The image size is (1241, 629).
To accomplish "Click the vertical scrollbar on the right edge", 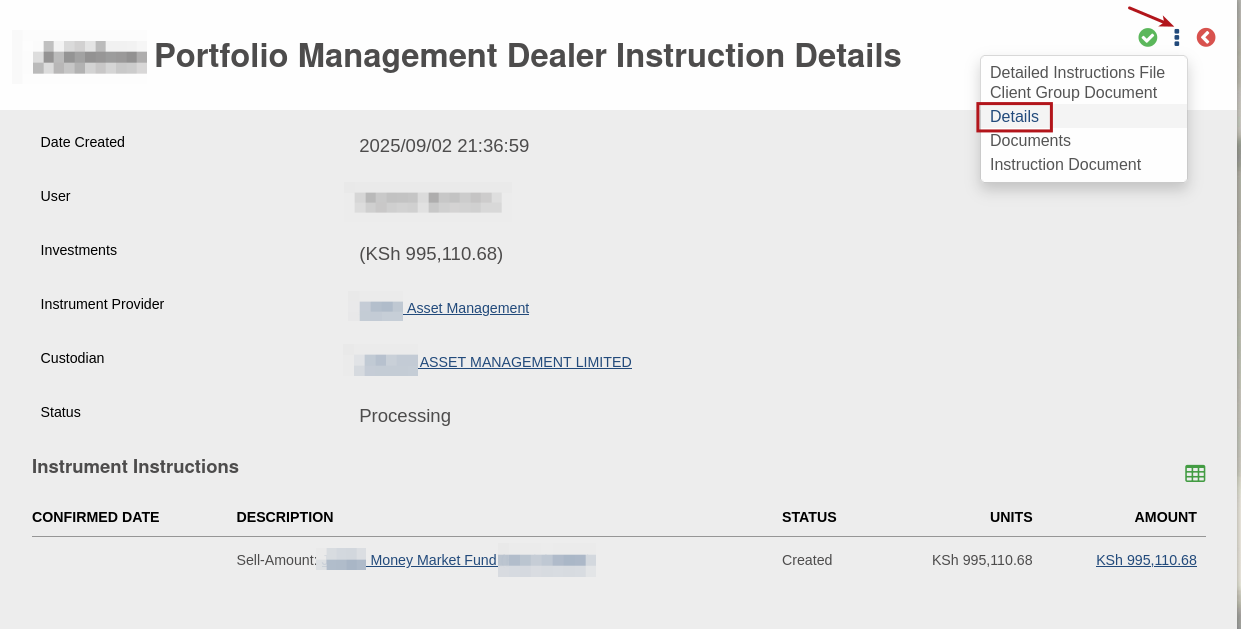I will [x=1238, y=314].
